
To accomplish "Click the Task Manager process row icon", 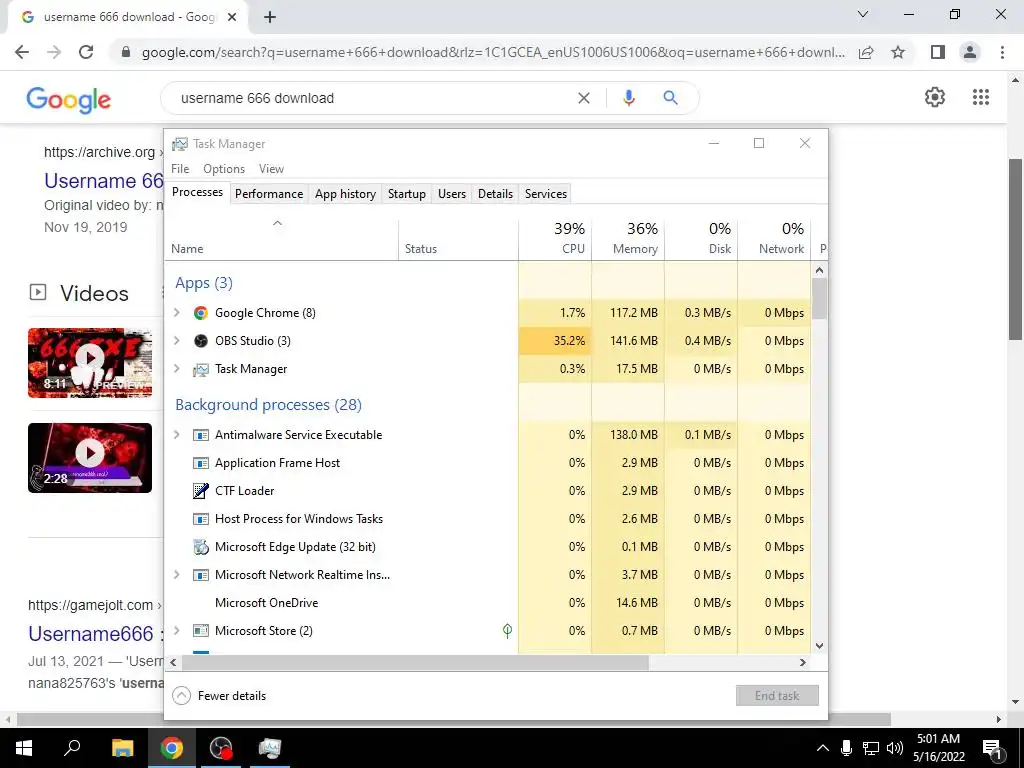I will (x=200, y=370).
